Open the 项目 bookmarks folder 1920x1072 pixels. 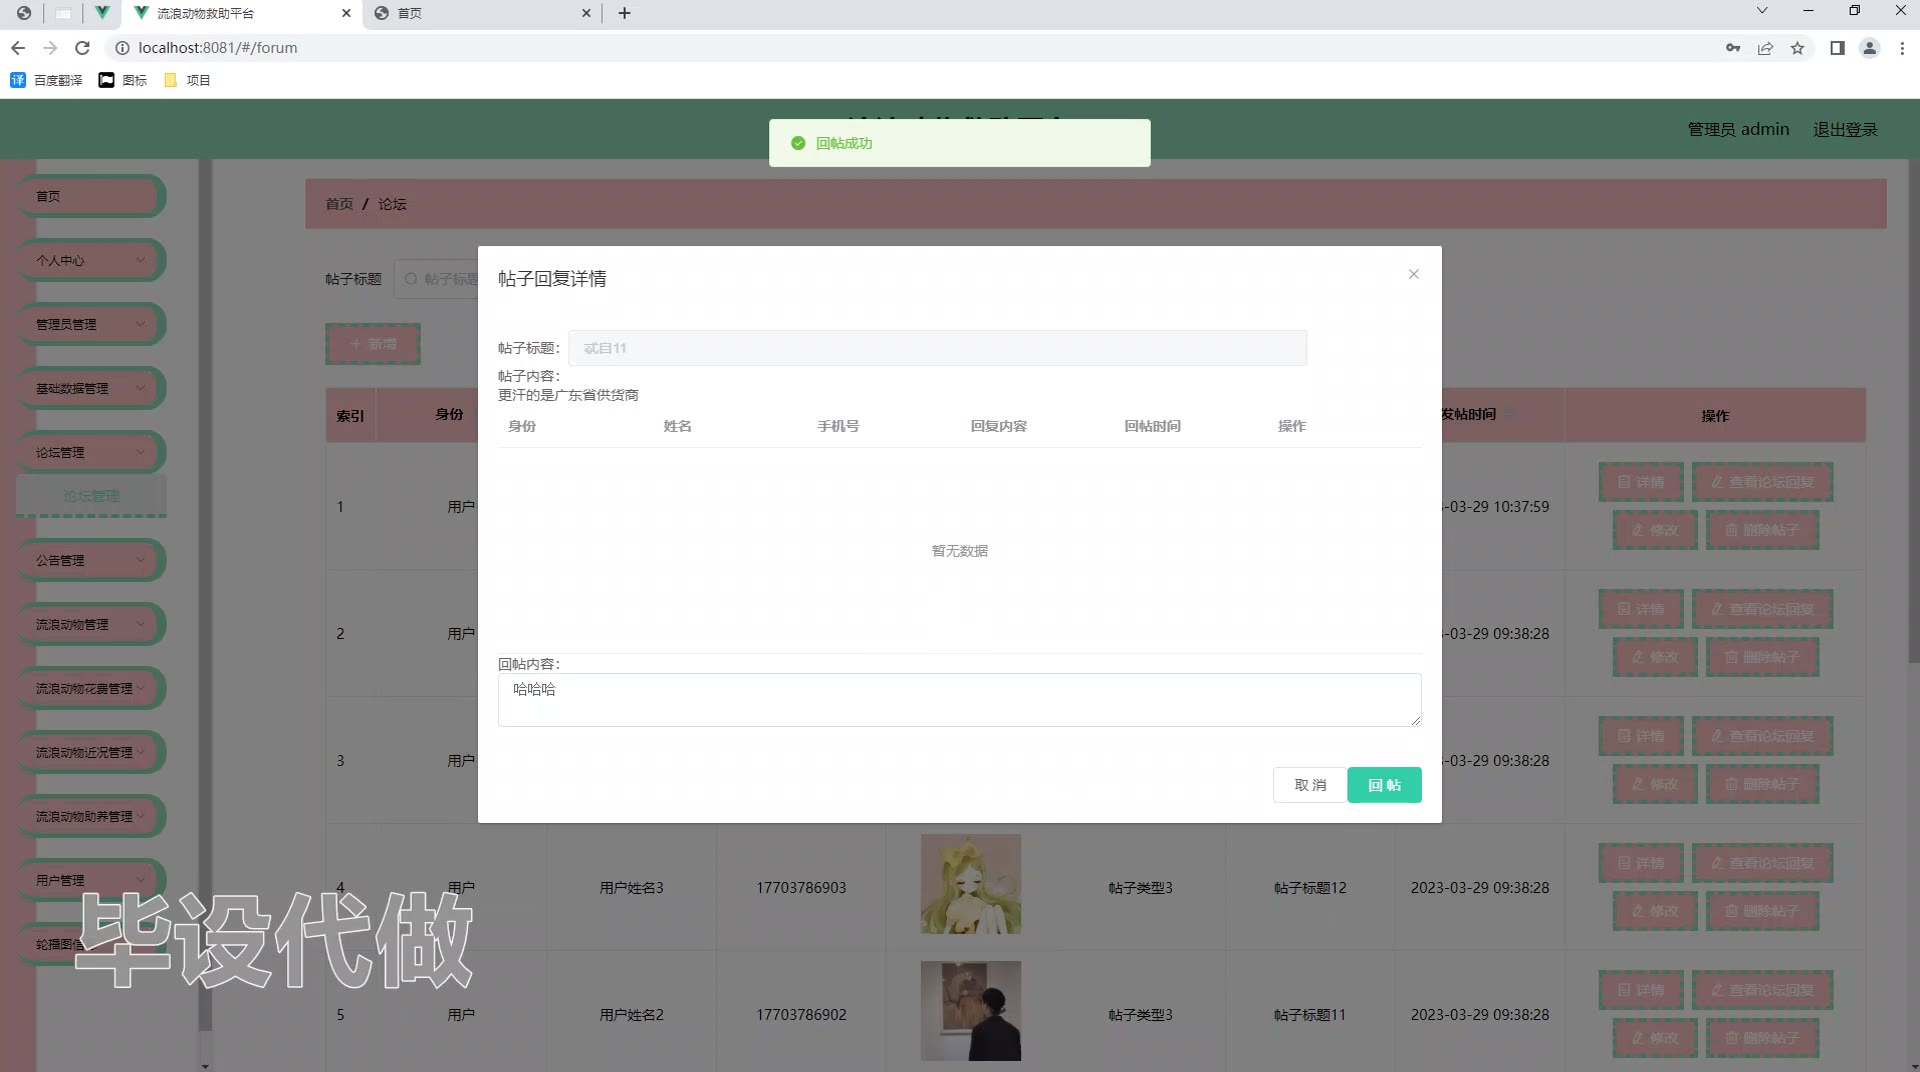[x=187, y=80]
